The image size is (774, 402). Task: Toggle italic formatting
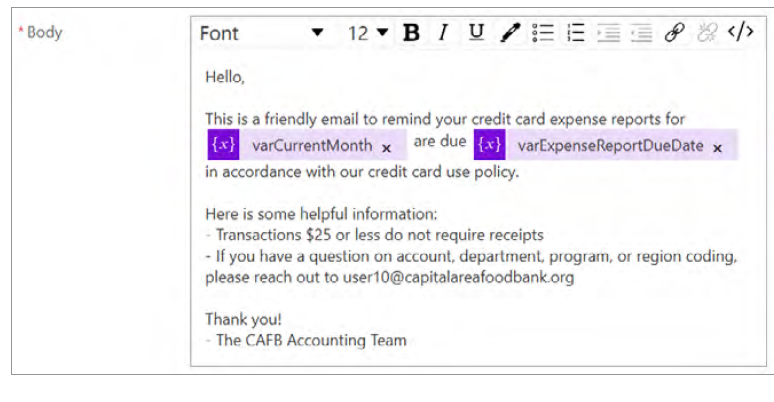coord(443,33)
